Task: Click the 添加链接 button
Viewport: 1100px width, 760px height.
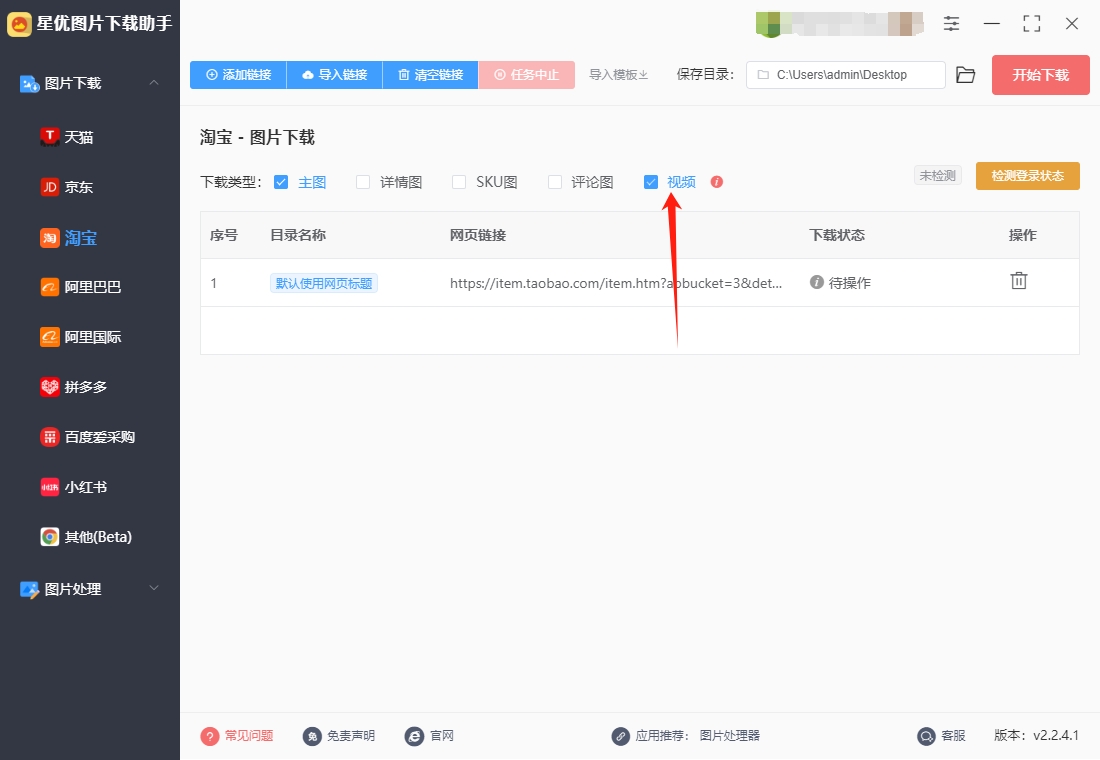Action: (x=239, y=74)
